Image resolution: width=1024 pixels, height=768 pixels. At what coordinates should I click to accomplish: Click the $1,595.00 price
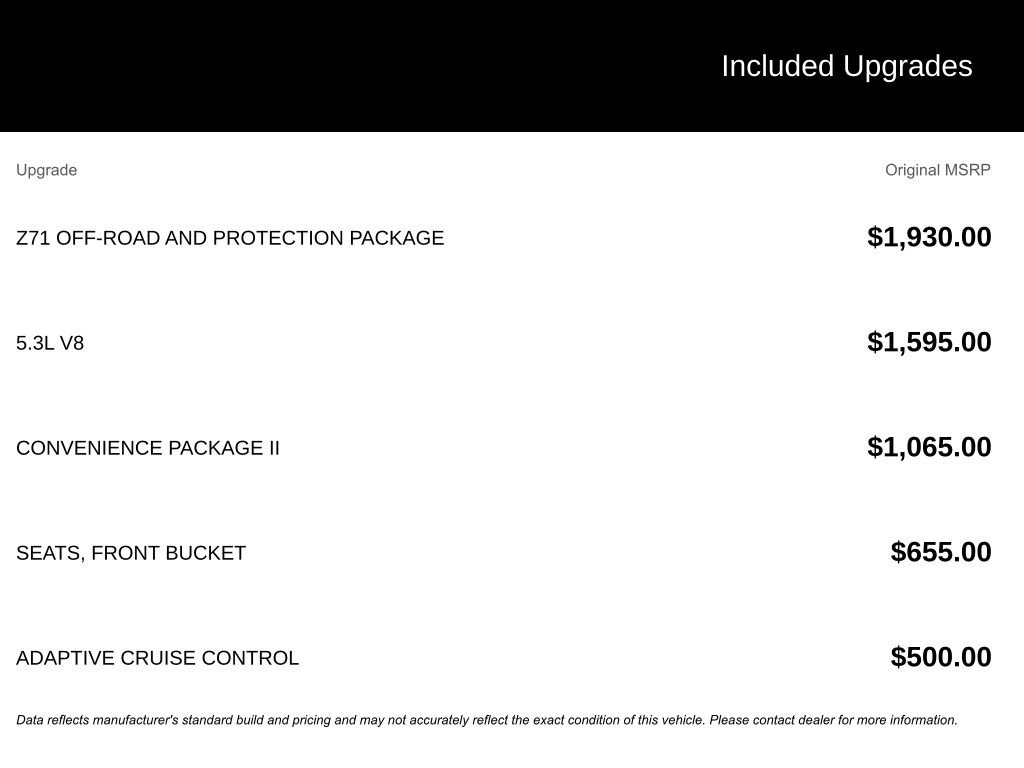(x=929, y=342)
